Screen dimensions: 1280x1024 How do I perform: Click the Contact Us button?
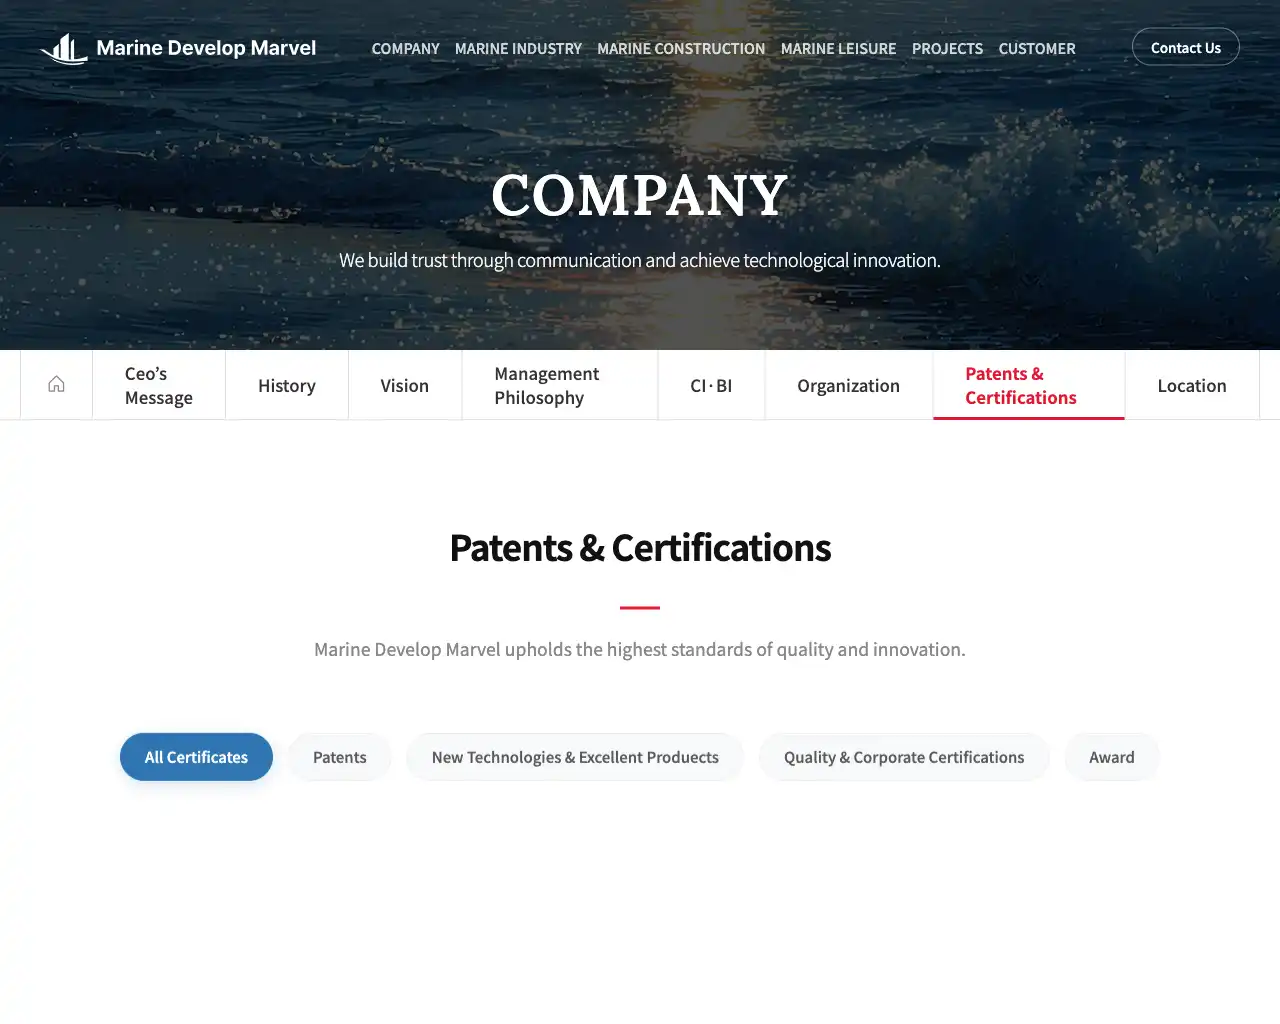click(x=1185, y=47)
